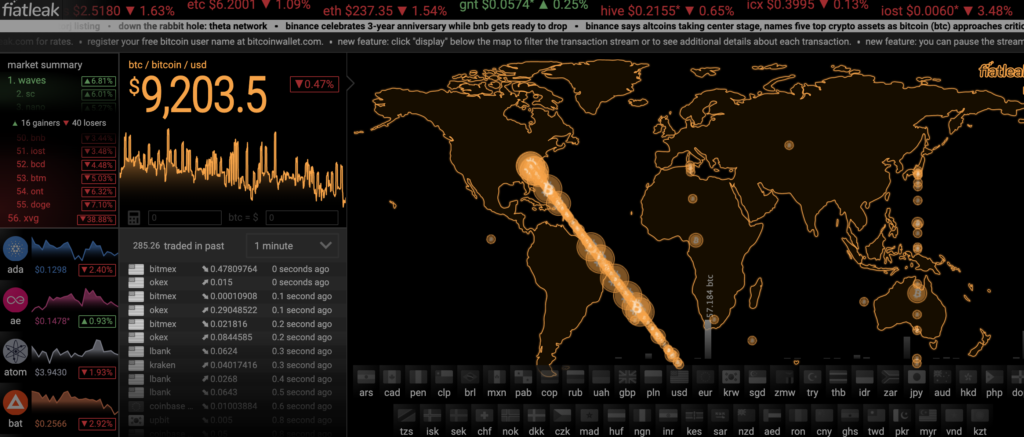Image resolution: width=1024 pixels, height=437 pixels.
Task: Choose the ars currency flag
Action: click(x=366, y=377)
